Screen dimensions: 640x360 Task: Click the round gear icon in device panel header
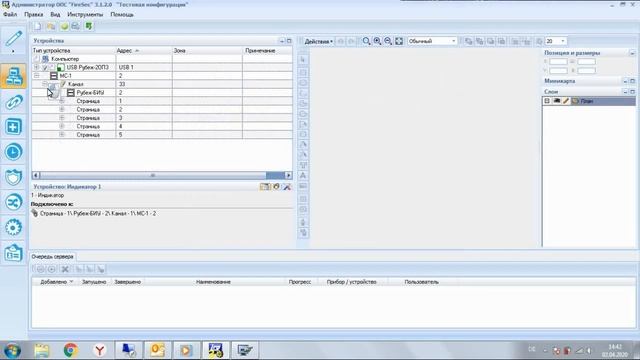pyautogui.click(x=276, y=187)
